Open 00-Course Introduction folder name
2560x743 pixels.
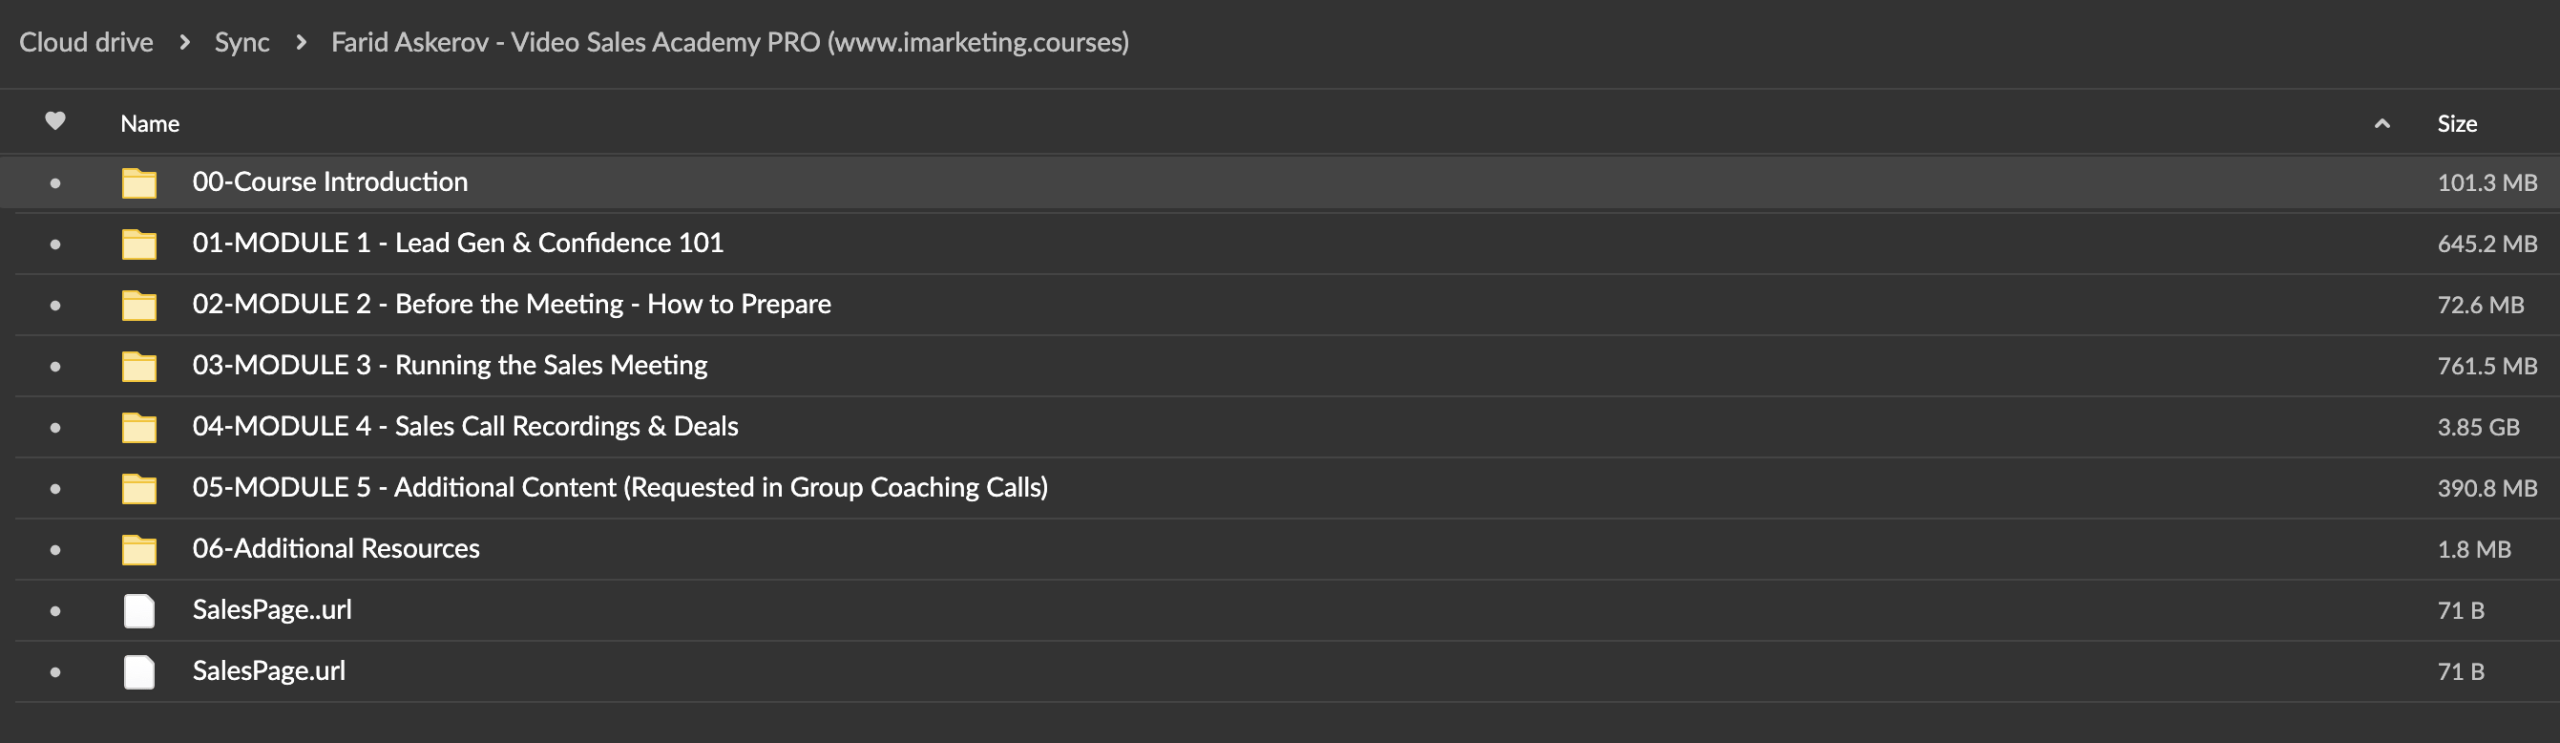point(330,182)
